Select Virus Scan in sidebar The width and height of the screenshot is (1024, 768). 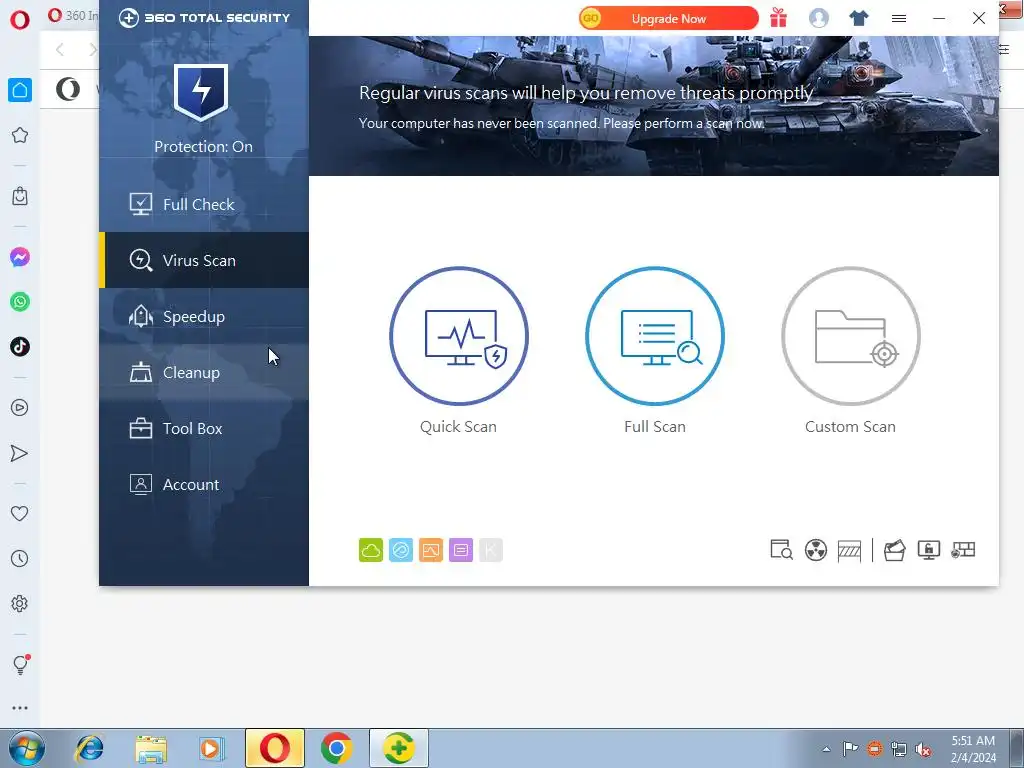(204, 260)
